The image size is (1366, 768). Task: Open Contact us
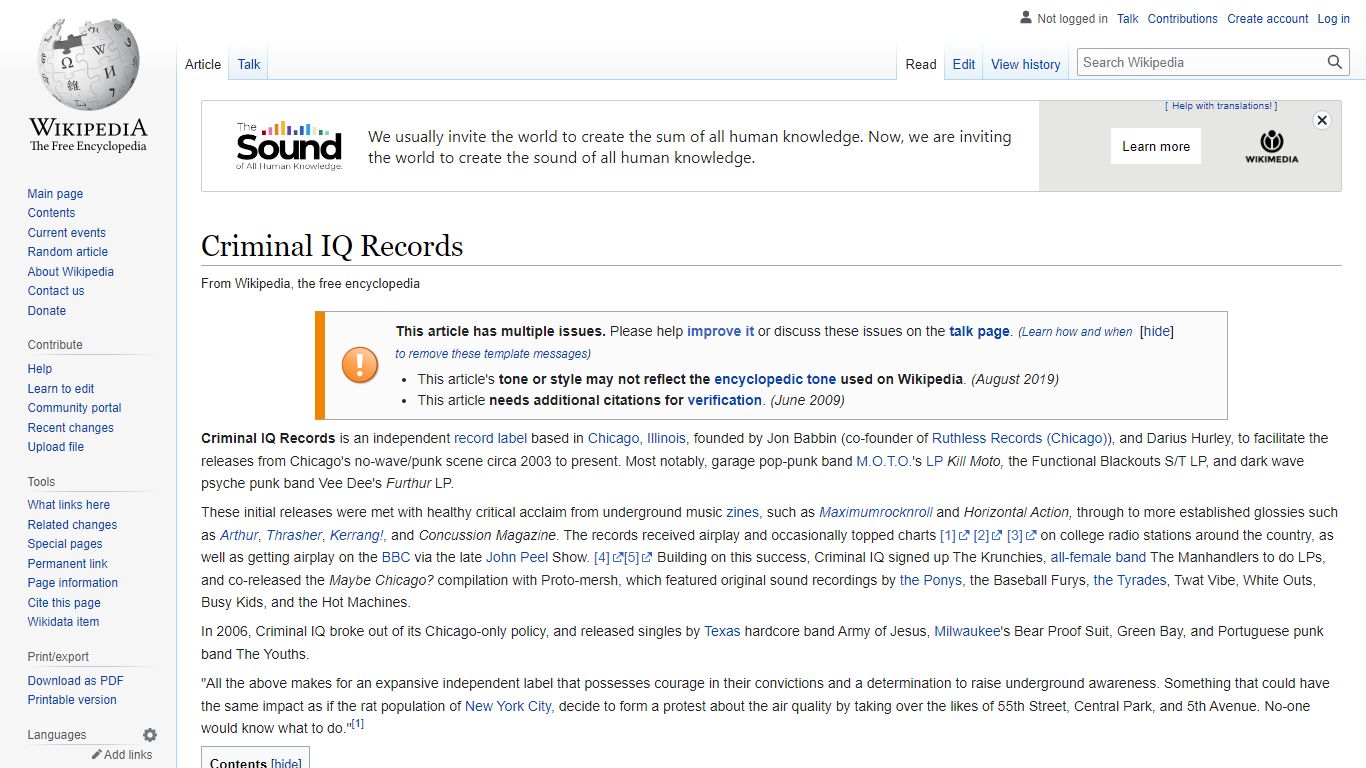56,291
